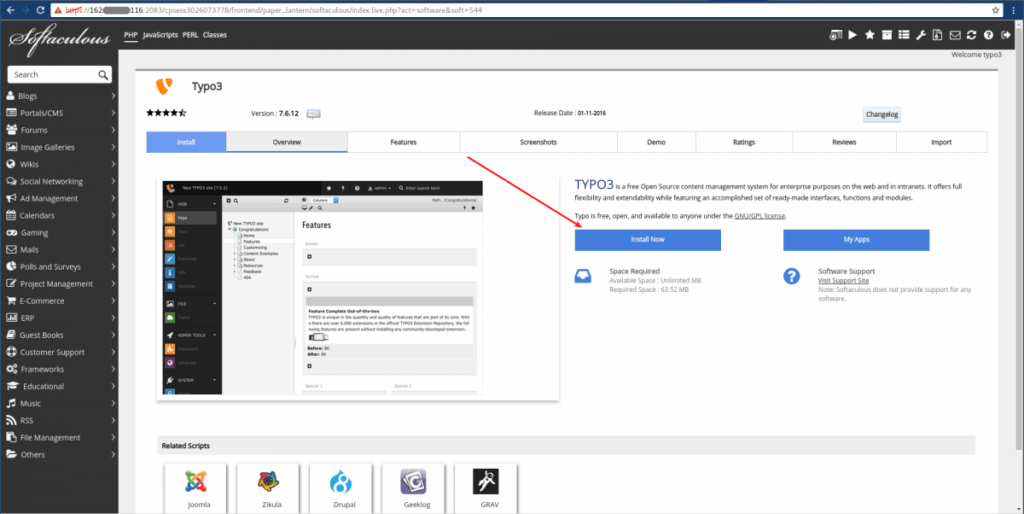The width and height of the screenshot is (1024, 514).
Task: Click the My Apps button
Action: coord(856,240)
